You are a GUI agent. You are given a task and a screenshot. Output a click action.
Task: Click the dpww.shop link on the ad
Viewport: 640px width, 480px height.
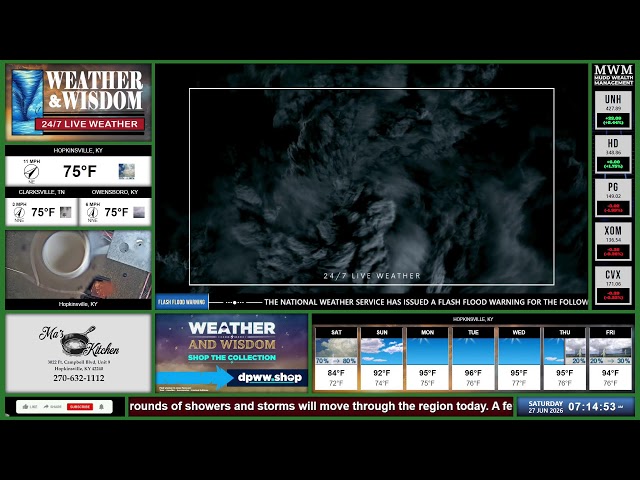pos(270,378)
